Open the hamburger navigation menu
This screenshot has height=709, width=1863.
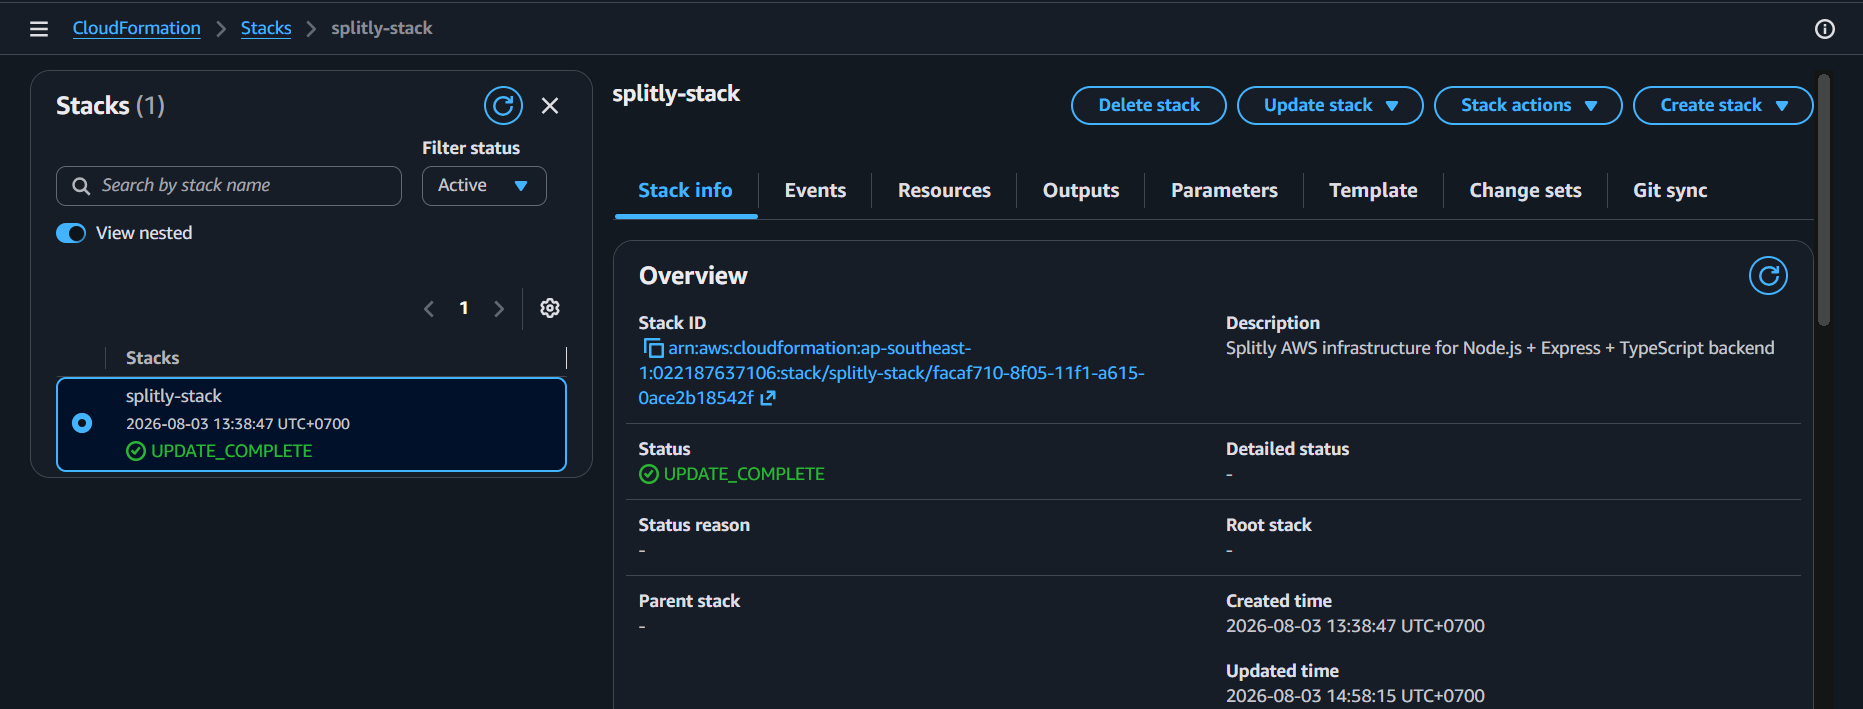click(x=39, y=29)
